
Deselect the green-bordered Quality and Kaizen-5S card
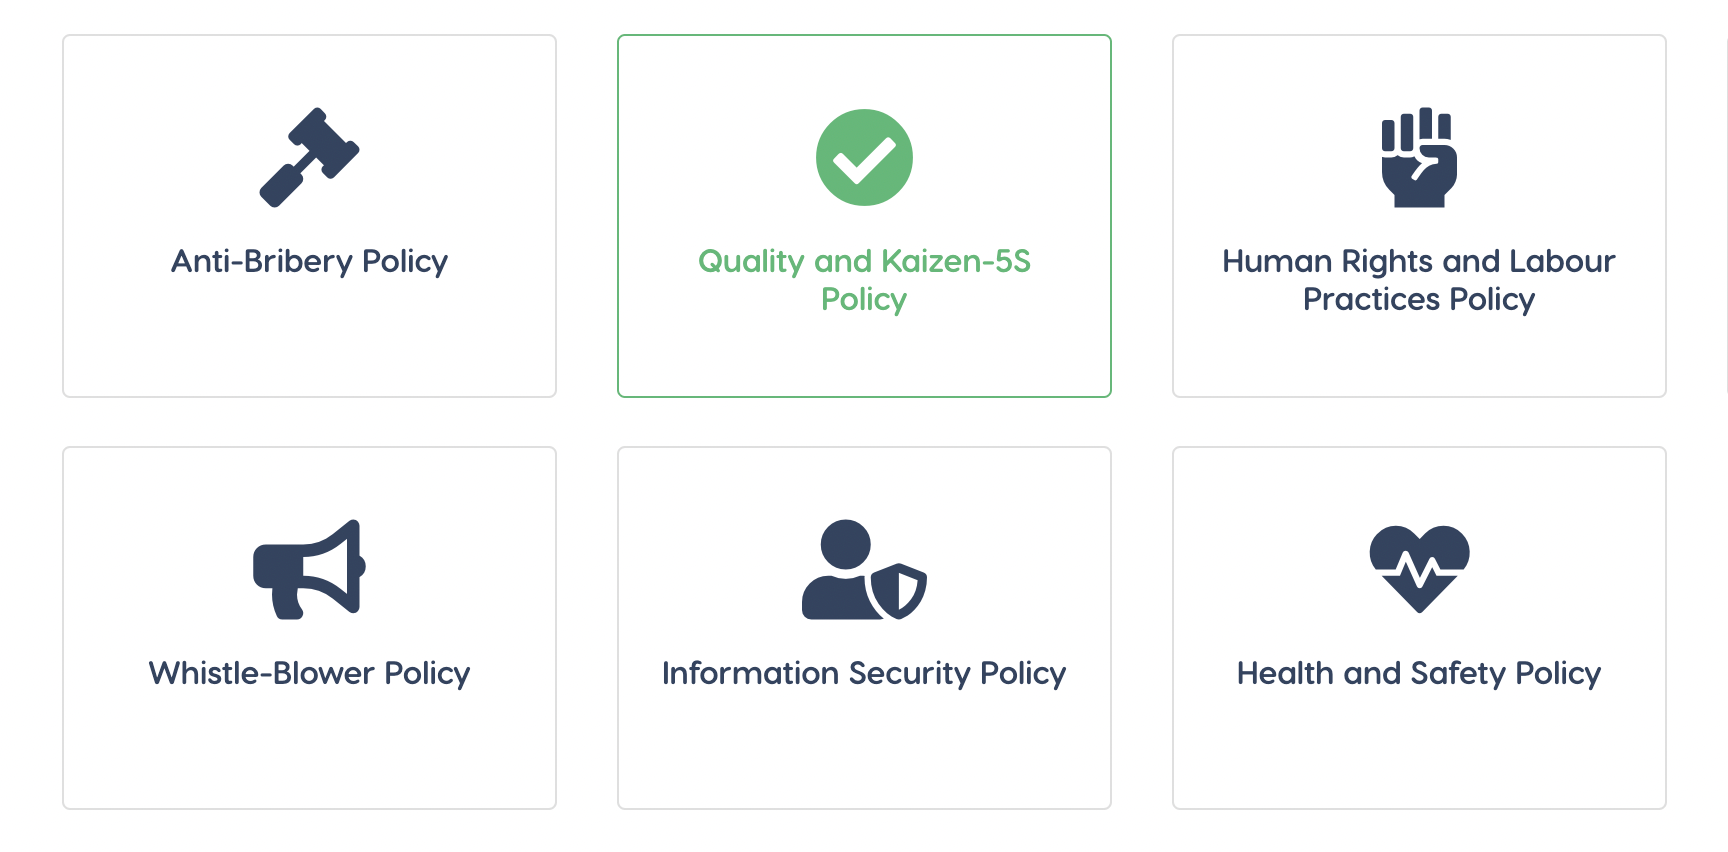click(864, 360)
